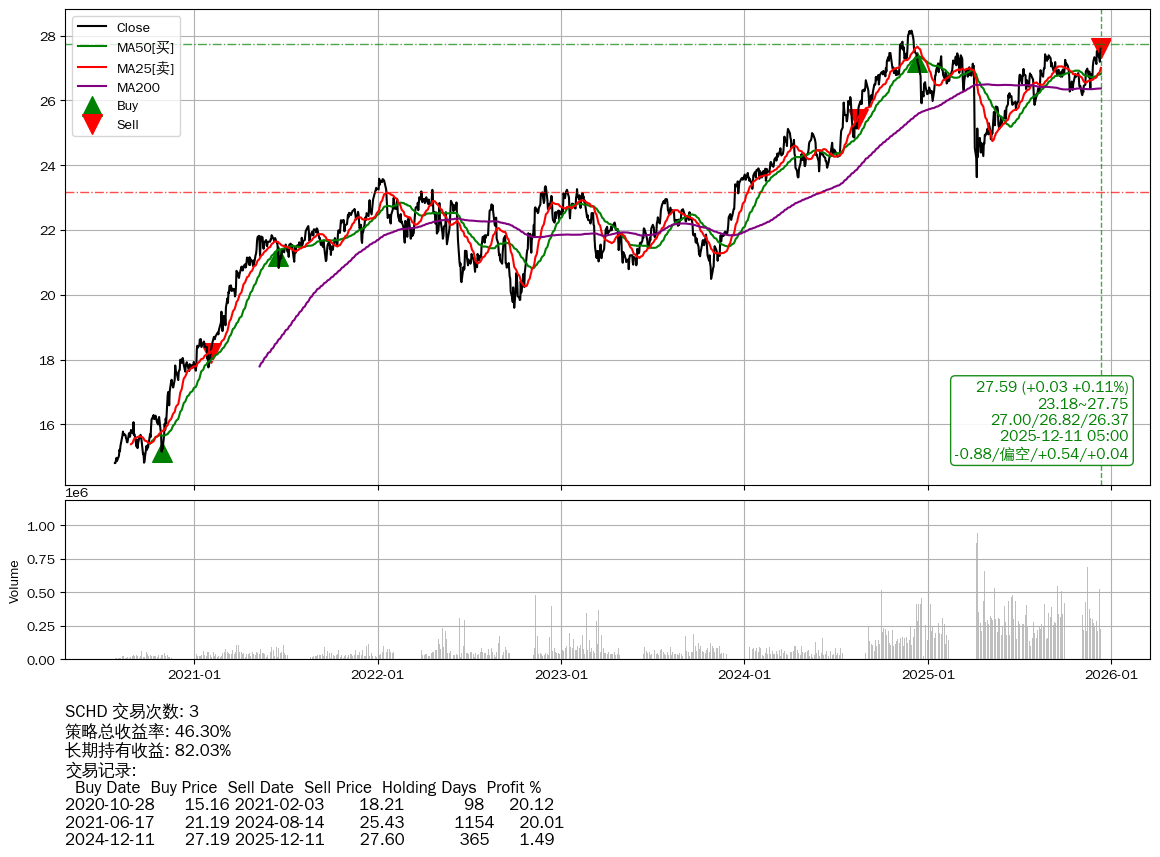Viewport: 1160px width, 857px height.
Task: Click the green Buy triangle in legend
Action: click(92, 106)
